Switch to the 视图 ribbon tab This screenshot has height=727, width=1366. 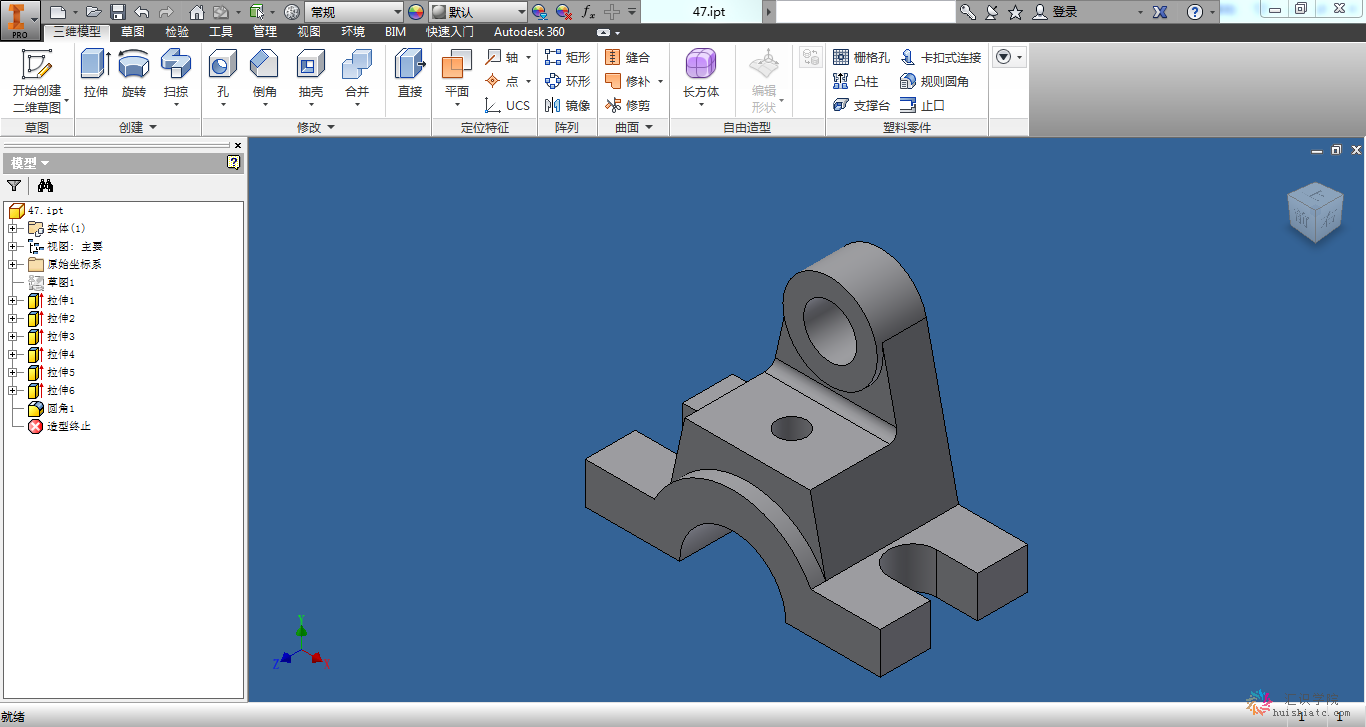point(309,32)
